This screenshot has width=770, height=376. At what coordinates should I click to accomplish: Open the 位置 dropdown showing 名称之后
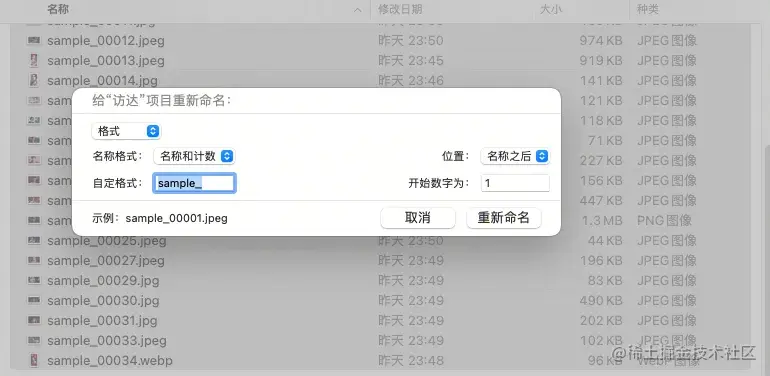[x=515, y=156]
